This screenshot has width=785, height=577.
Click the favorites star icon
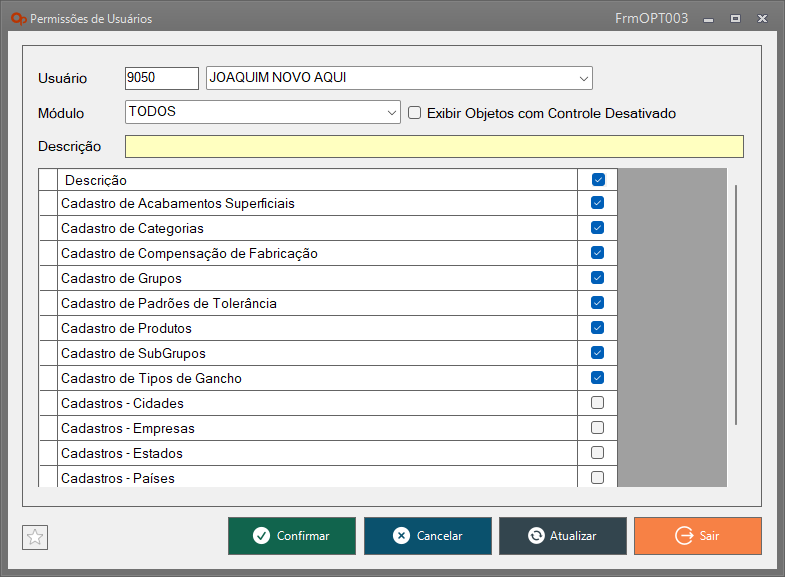click(x=35, y=537)
